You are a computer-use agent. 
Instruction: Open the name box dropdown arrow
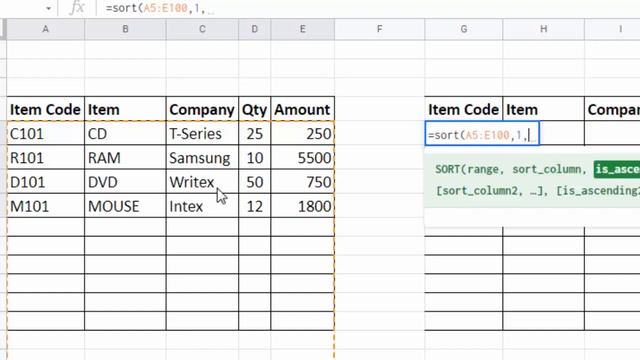click(x=49, y=8)
